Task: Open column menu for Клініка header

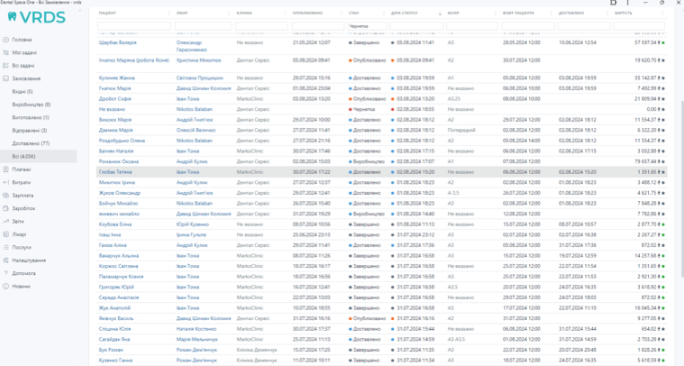Action: (x=286, y=13)
